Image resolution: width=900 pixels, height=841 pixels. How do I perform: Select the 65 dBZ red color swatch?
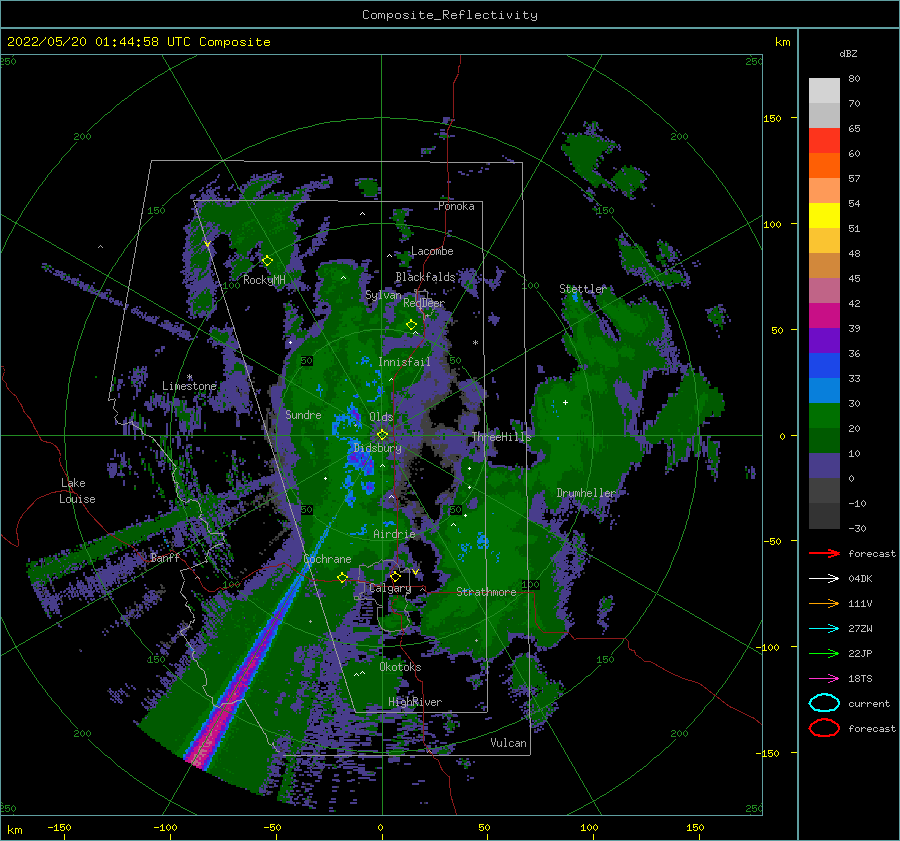[824, 140]
